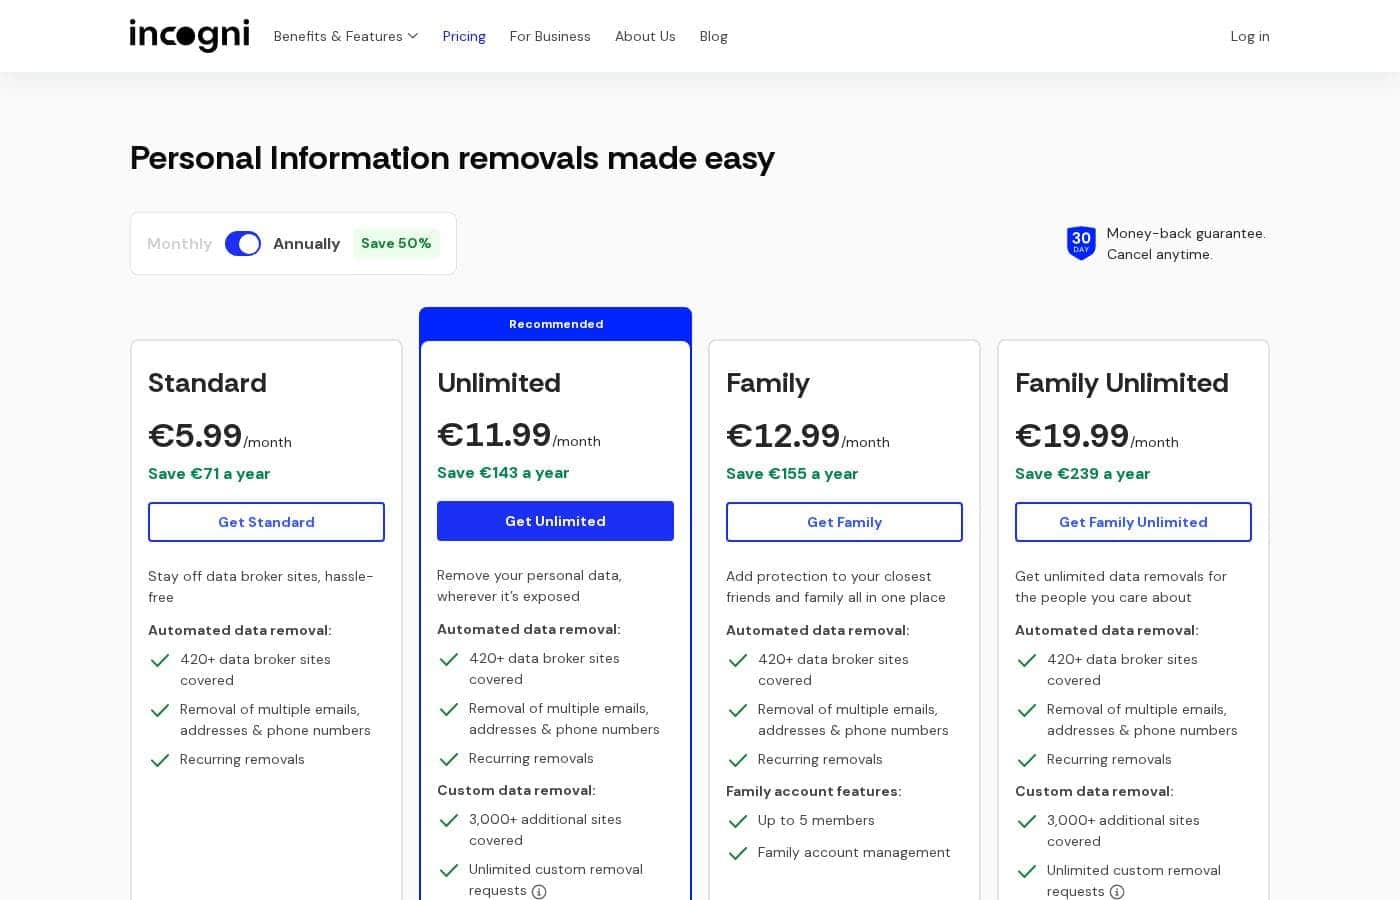Go to For Business page
The width and height of the screenshot is (1400, 900).
coord(550,36)
